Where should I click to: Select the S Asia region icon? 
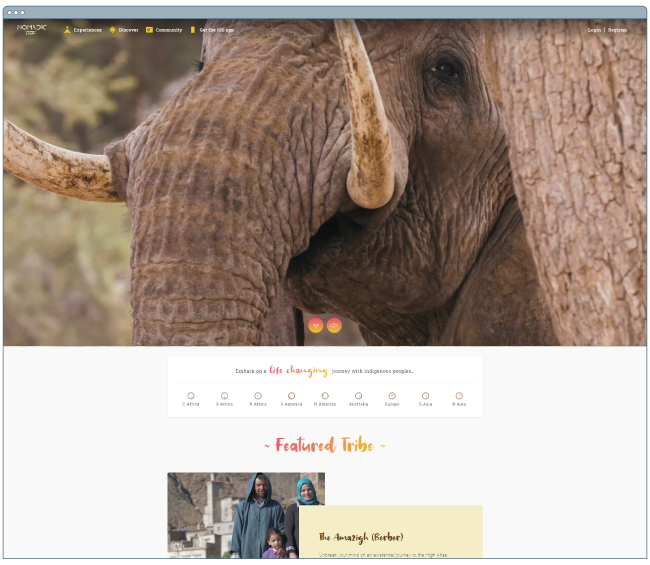pyautogui.click(x=425, y=396)
